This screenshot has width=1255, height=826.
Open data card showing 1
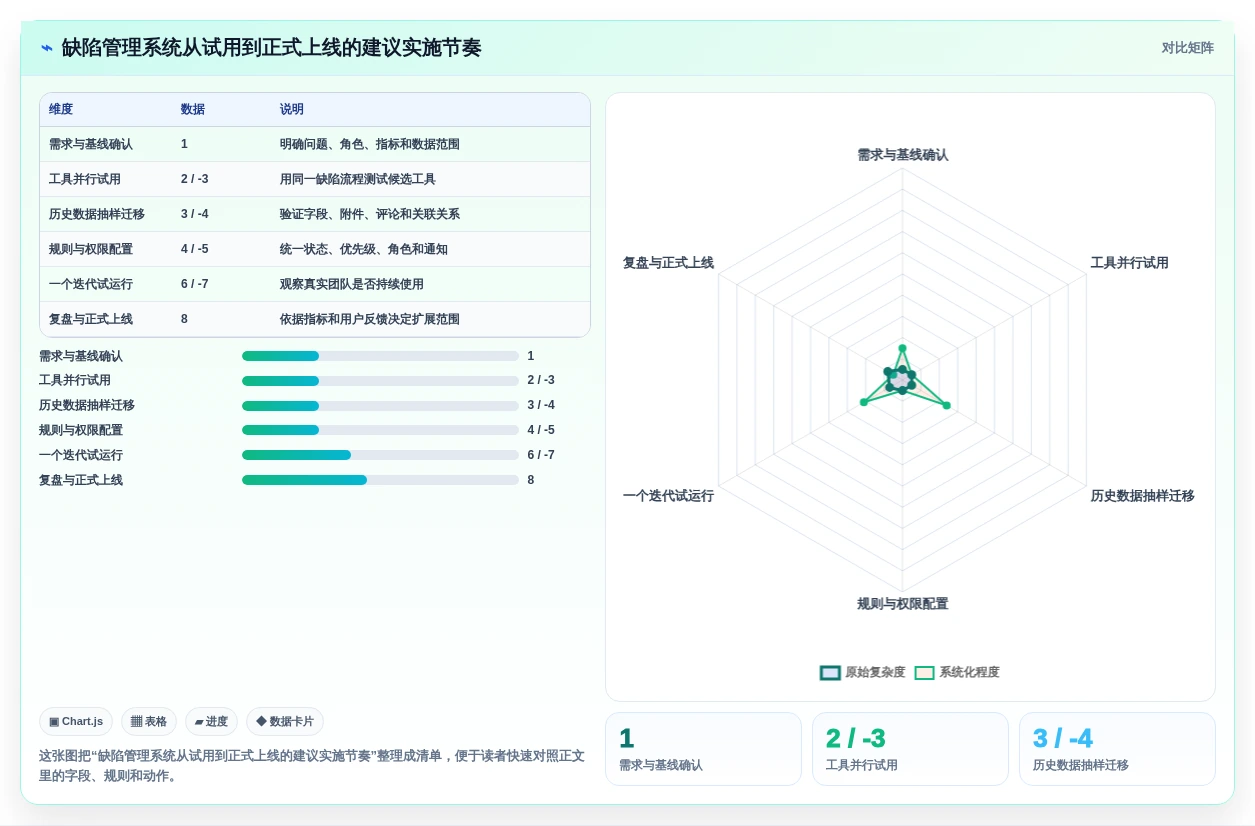tap(703, 749)
